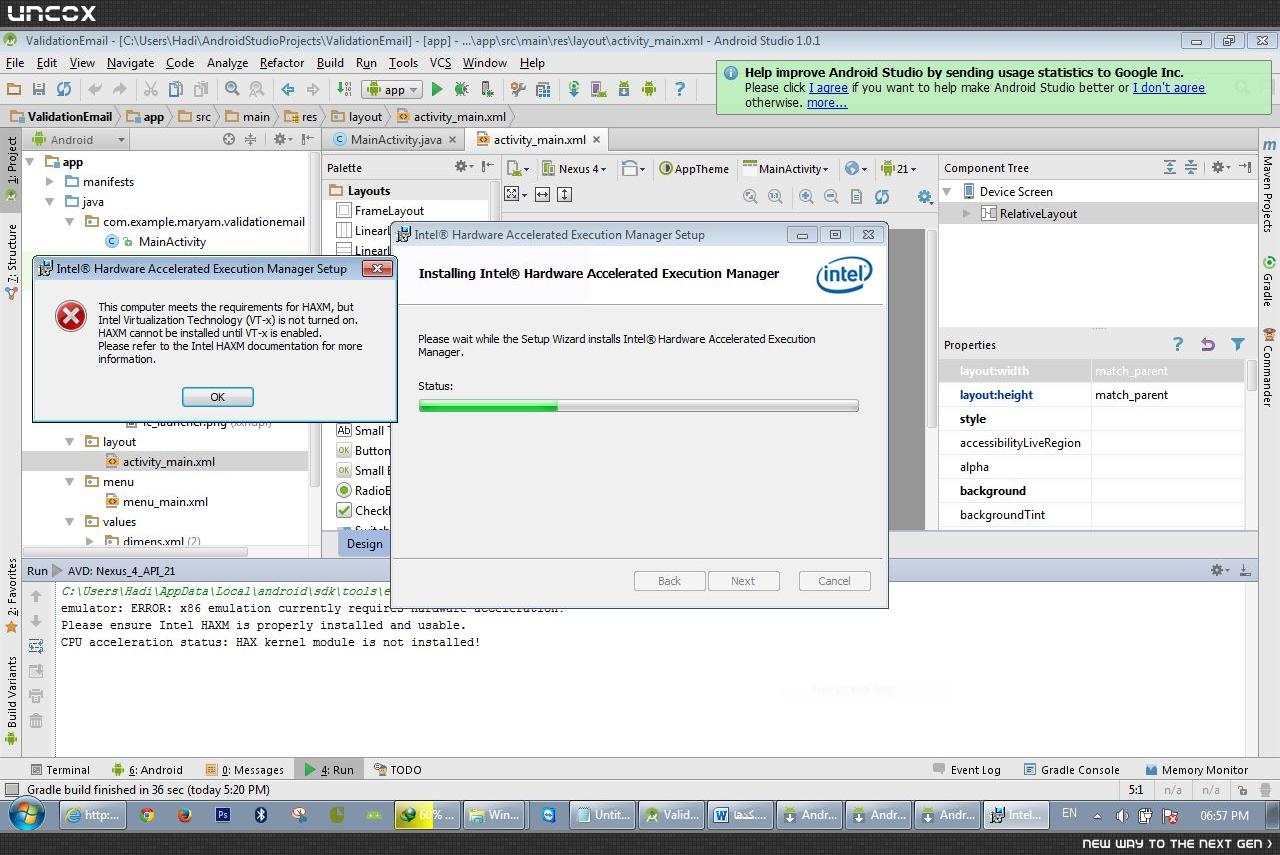The image size is (1280, 855).
Task: Click the Synchronize icon in main toolbar
Action: pos(63,89)
